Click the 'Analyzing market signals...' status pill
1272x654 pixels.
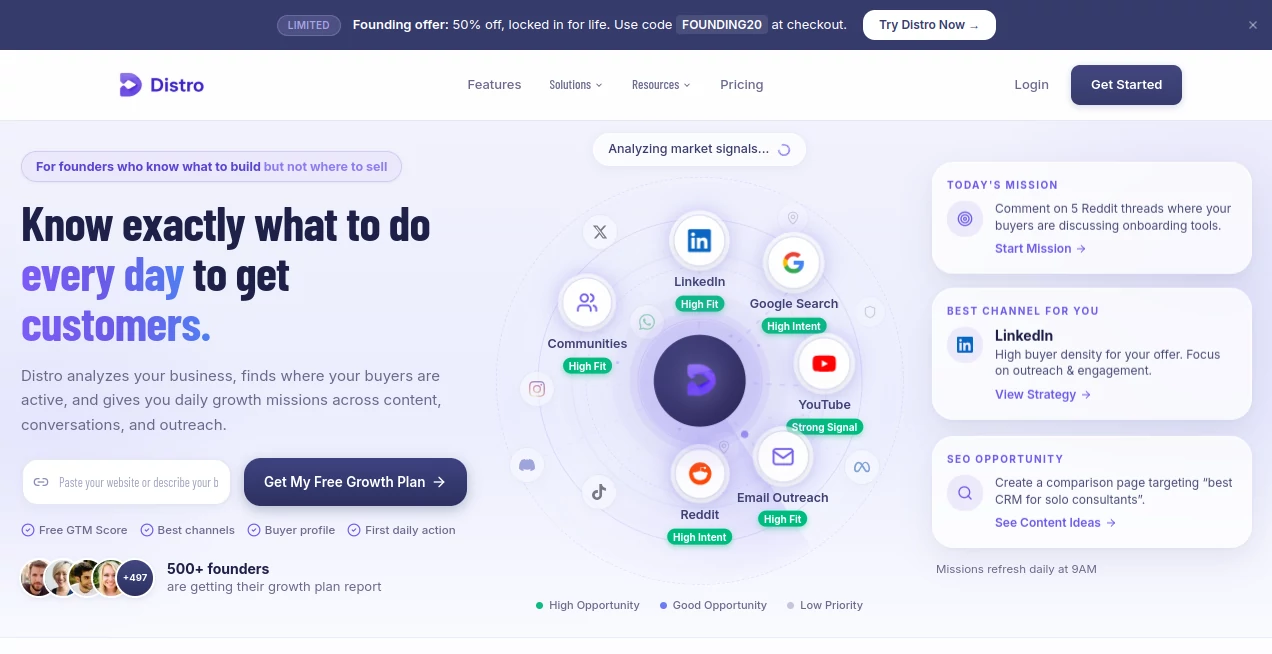pyautogui.click(x=699, y=149)
